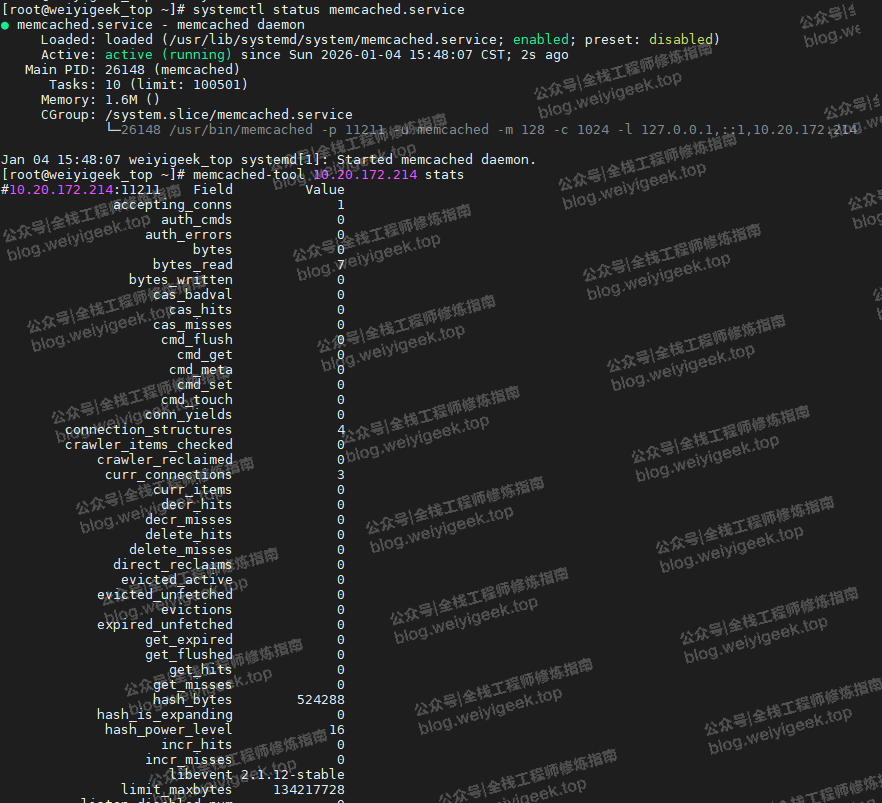Click the 'Memory: 1.6M' line
Viewport: 882px width, 803px height.
pyautogui.click(x=100, y=100)
